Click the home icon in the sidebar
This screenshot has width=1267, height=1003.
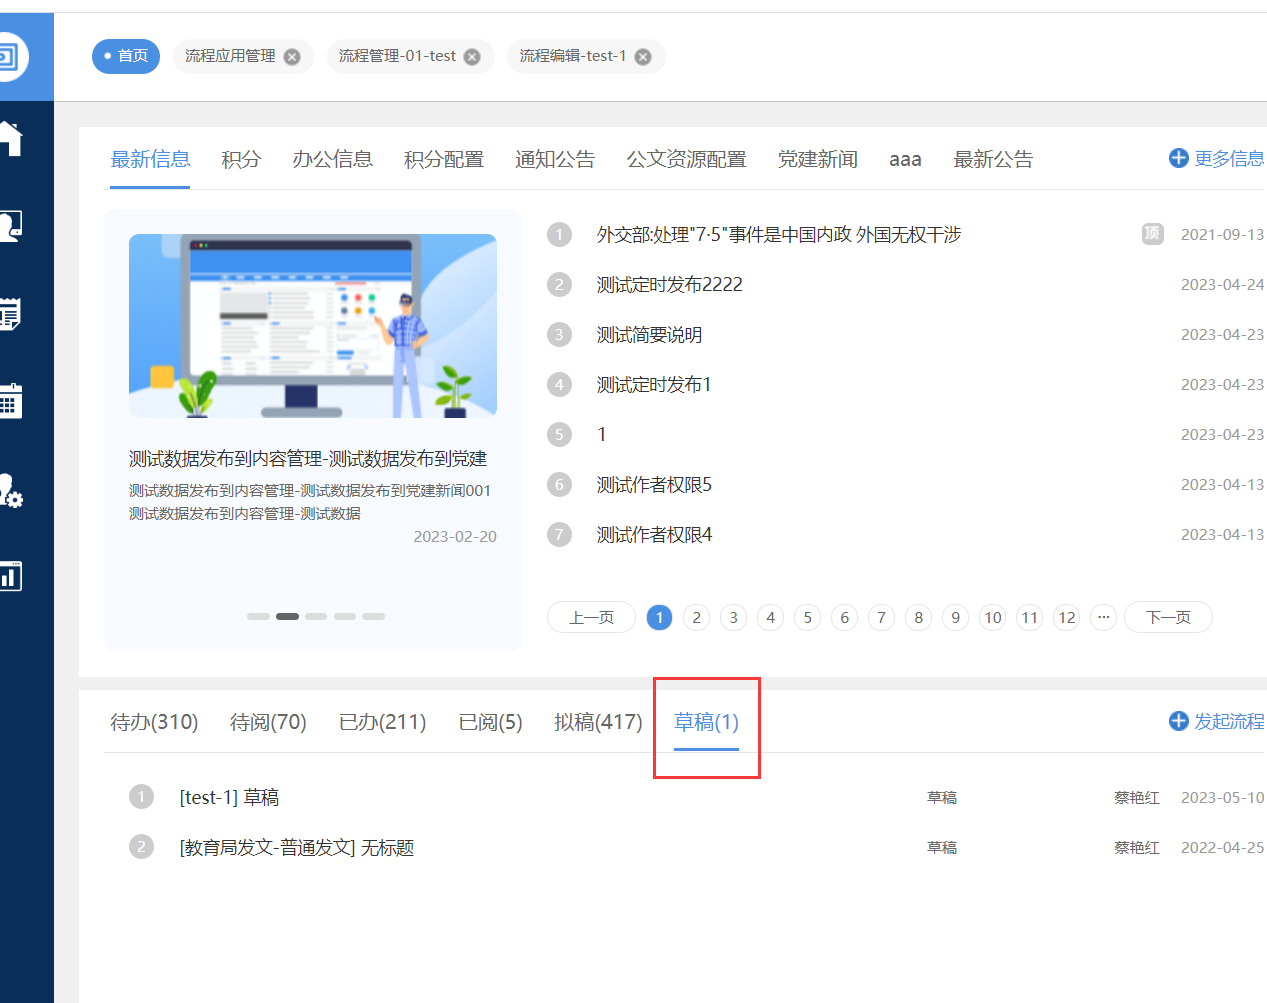tap(10, 138)
